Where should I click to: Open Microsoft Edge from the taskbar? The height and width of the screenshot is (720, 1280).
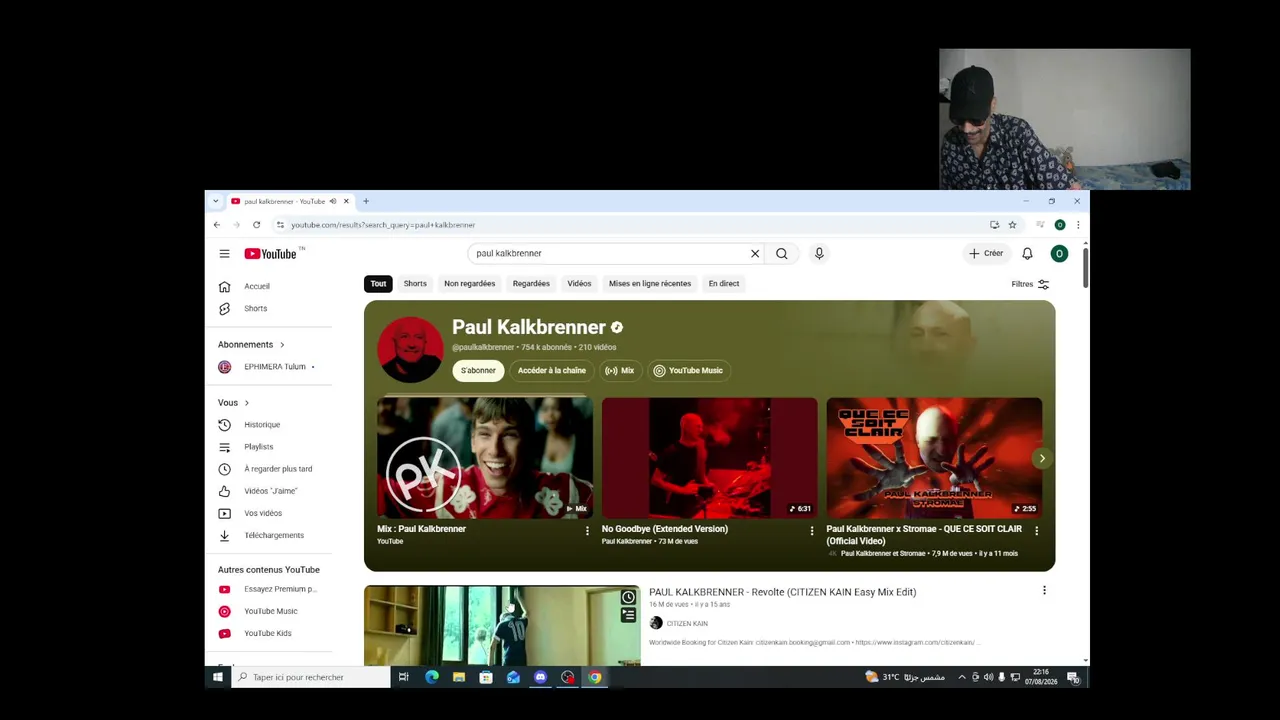pyautogui.click(x=432, y=677)
